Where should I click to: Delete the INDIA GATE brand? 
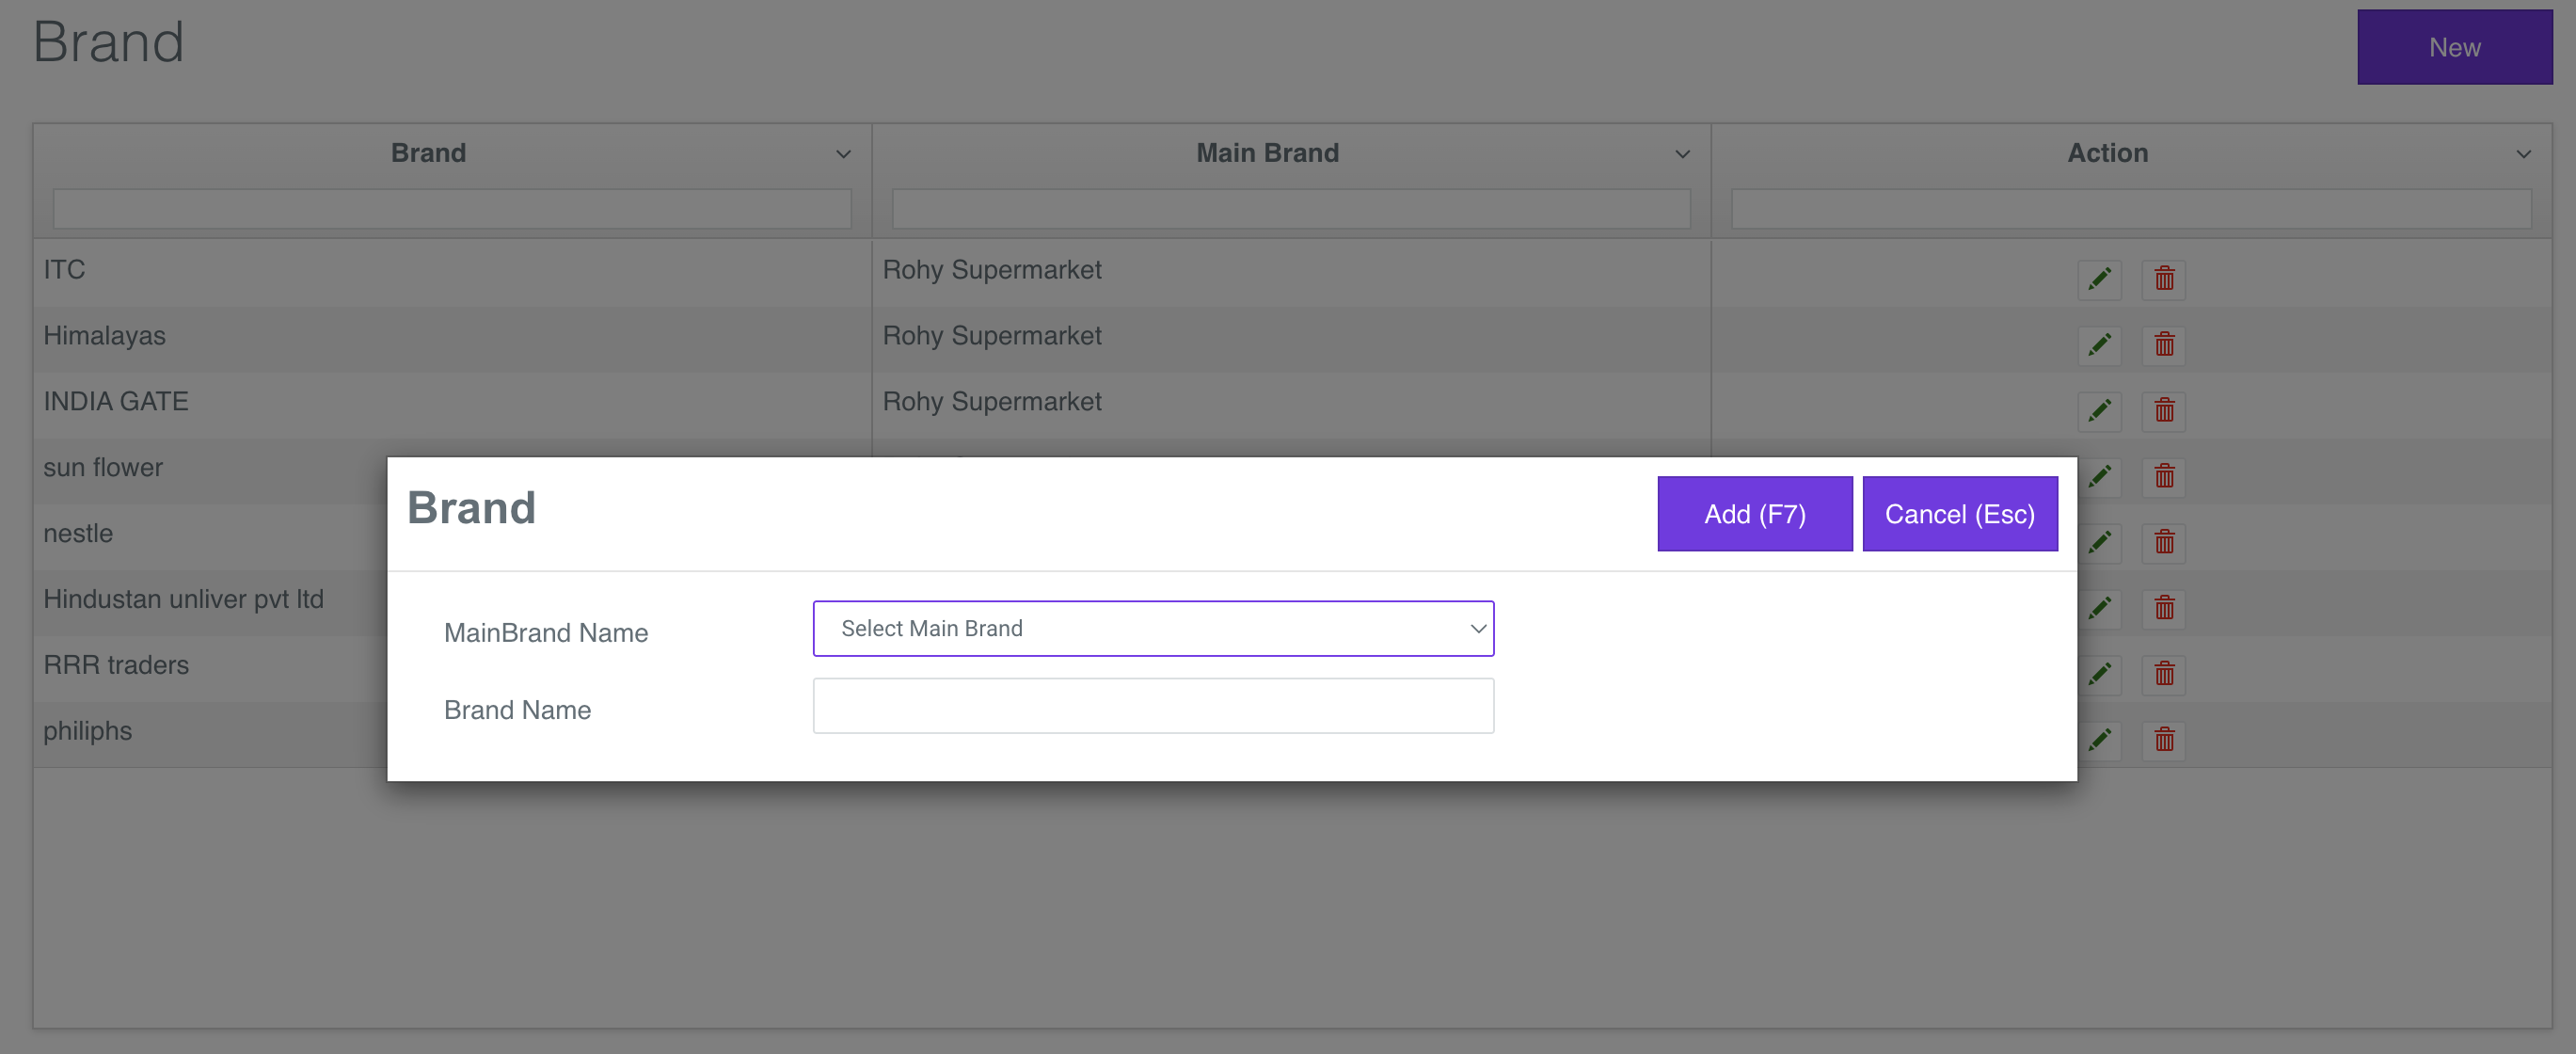[x=2163, y=411]
